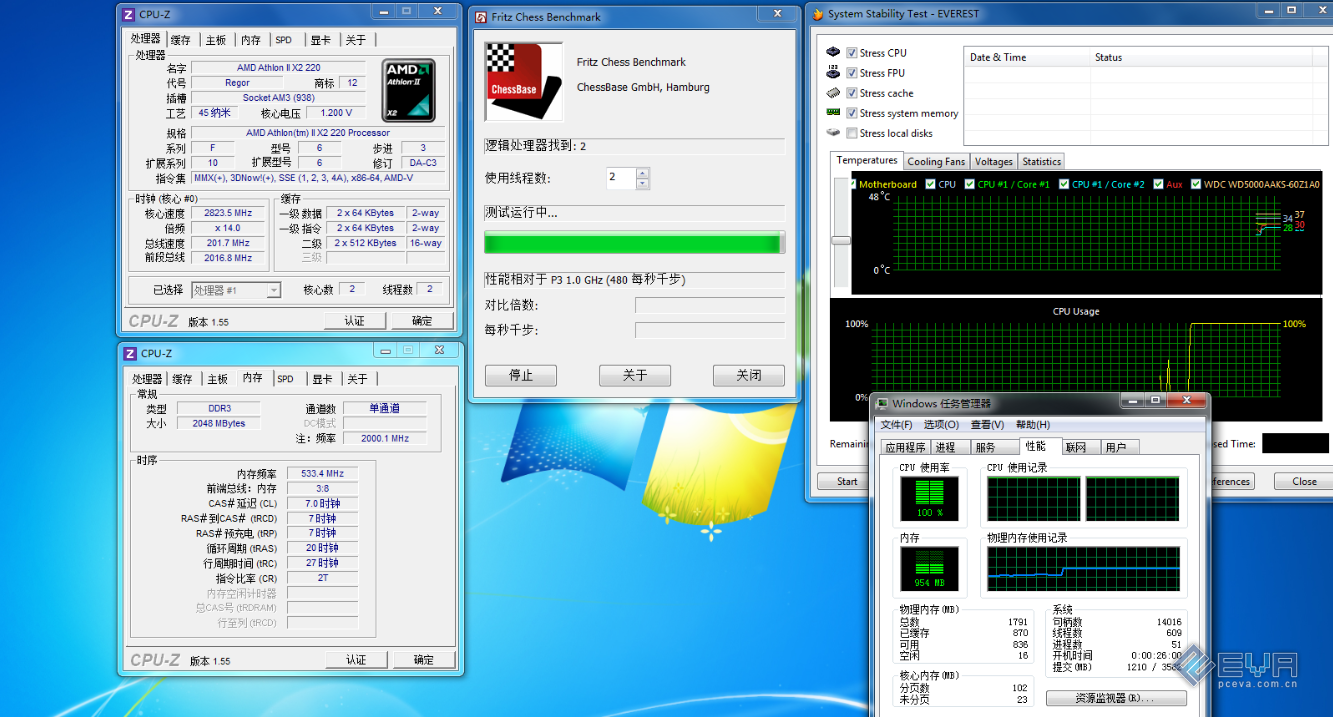
Task: Open the 选项(O) menu in Task Manager
Action: 943,425
